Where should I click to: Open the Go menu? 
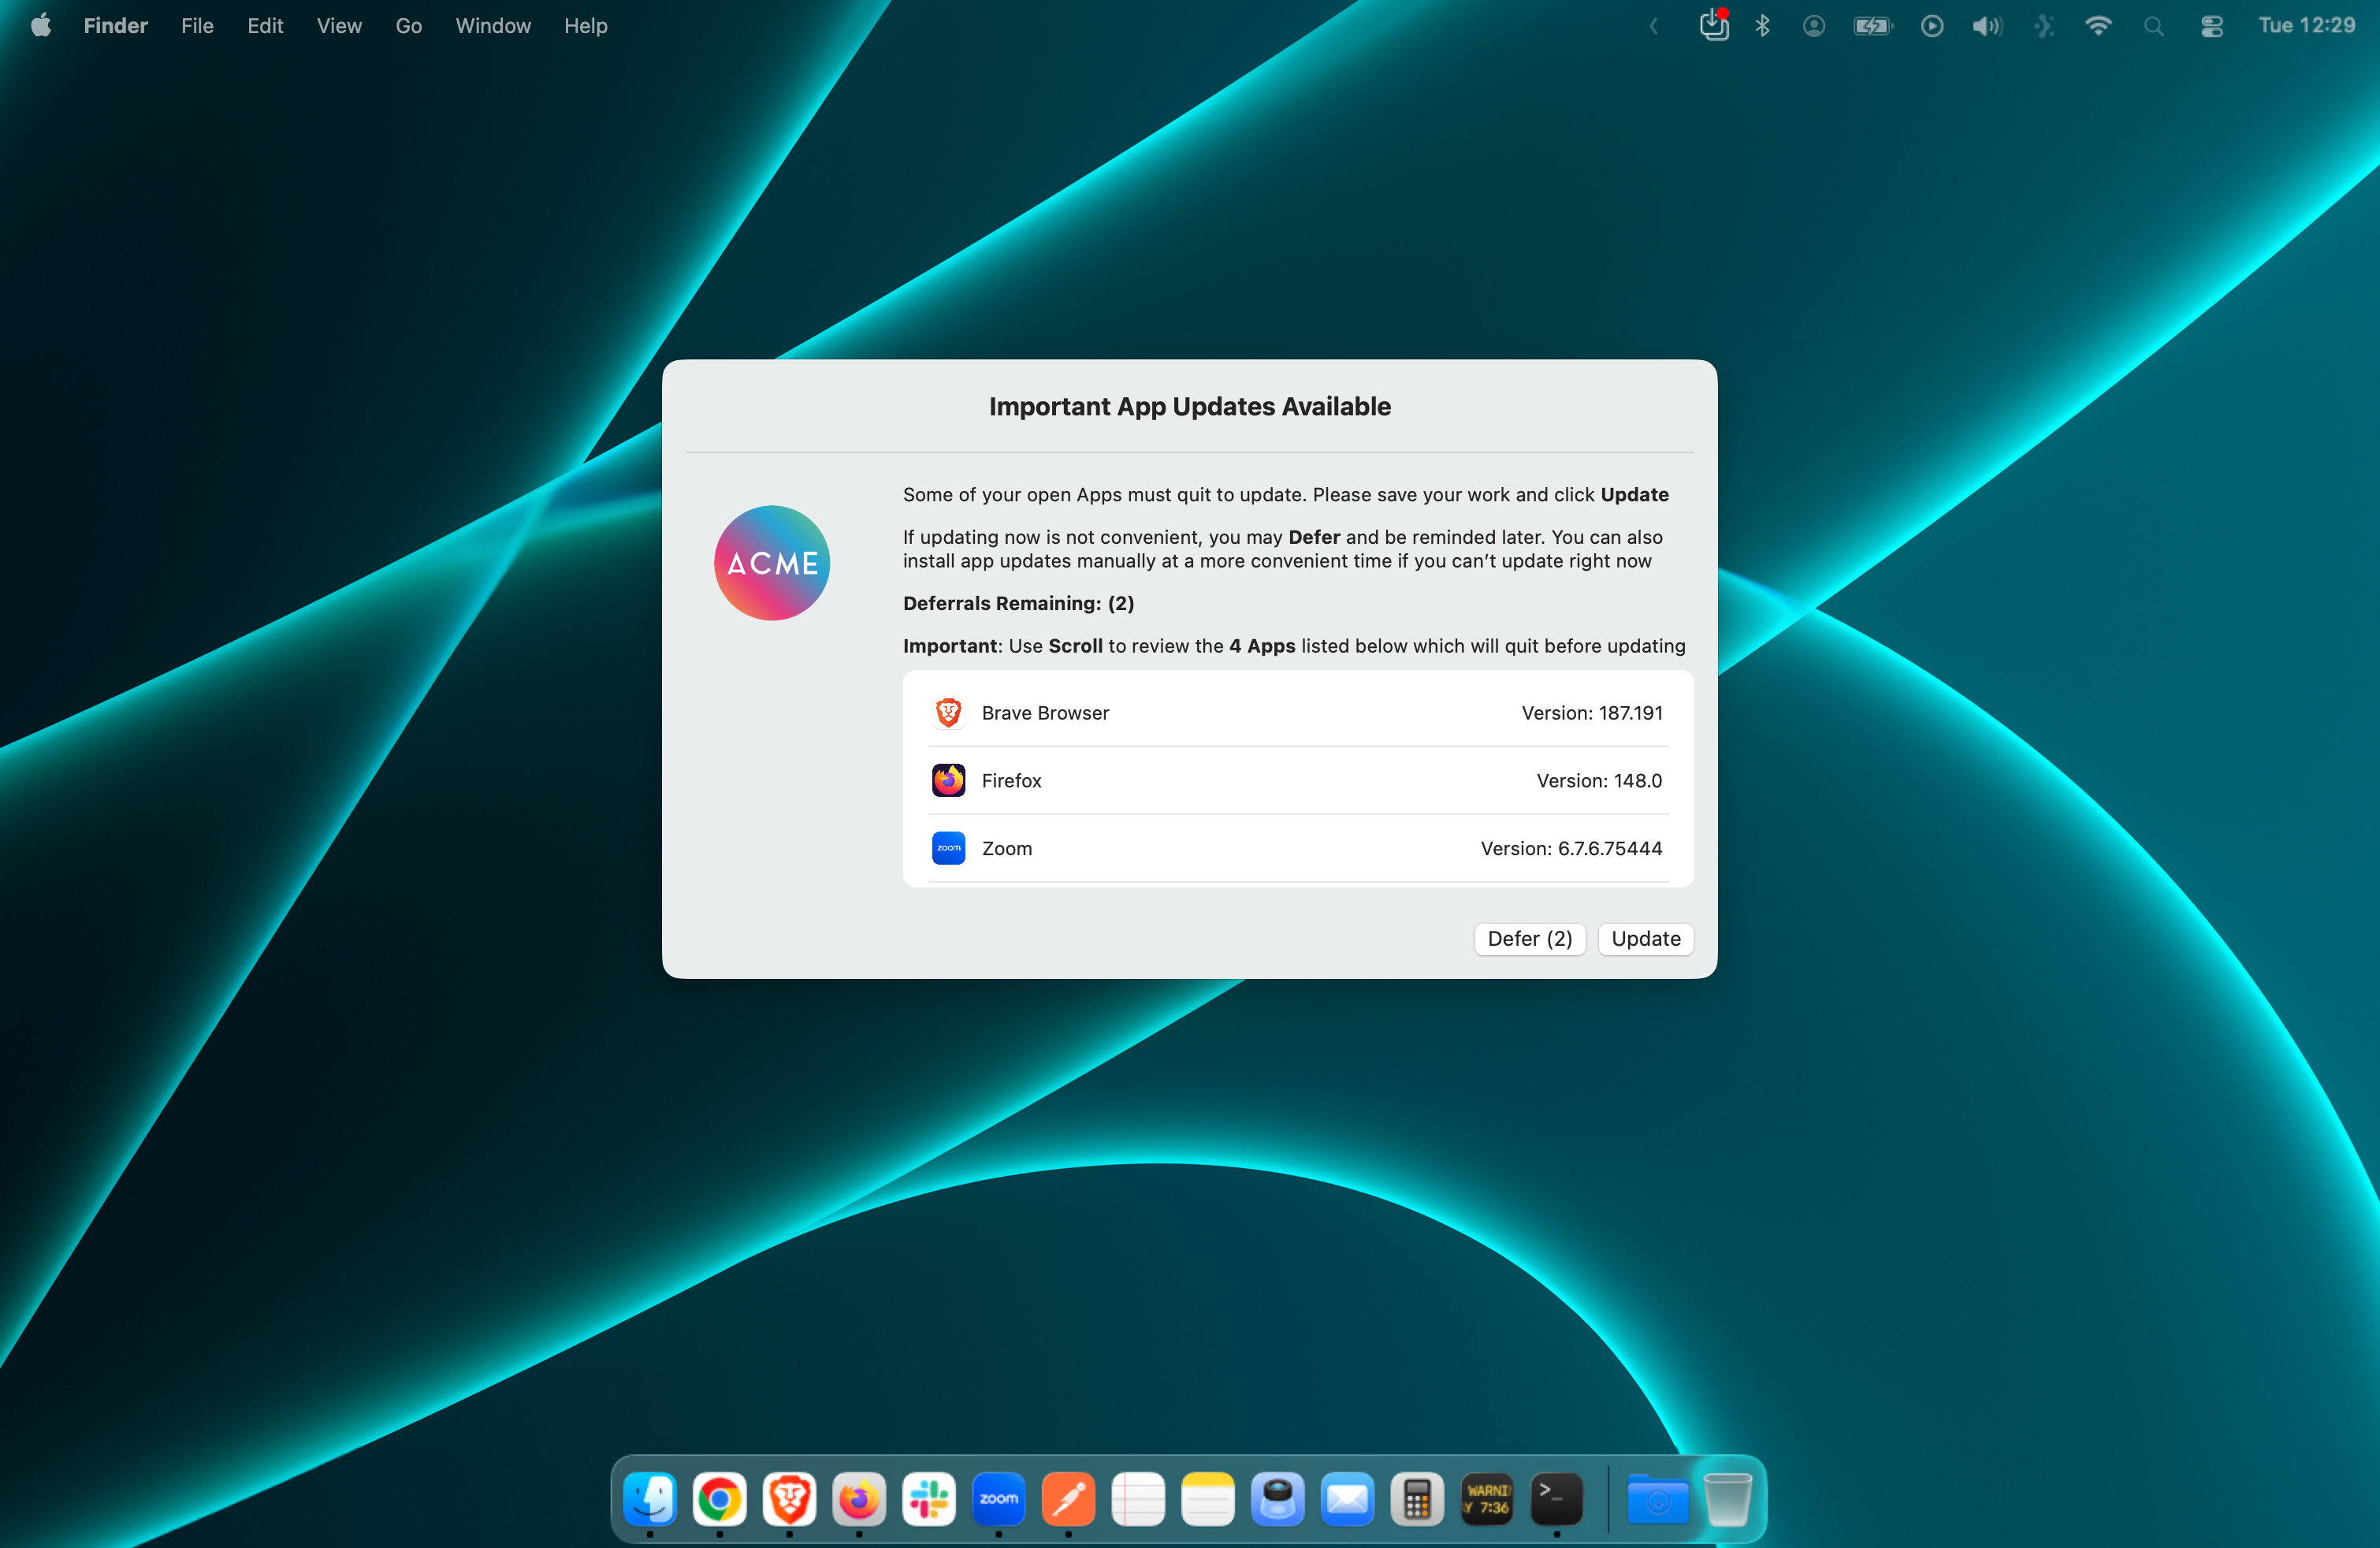pos(408,26)
